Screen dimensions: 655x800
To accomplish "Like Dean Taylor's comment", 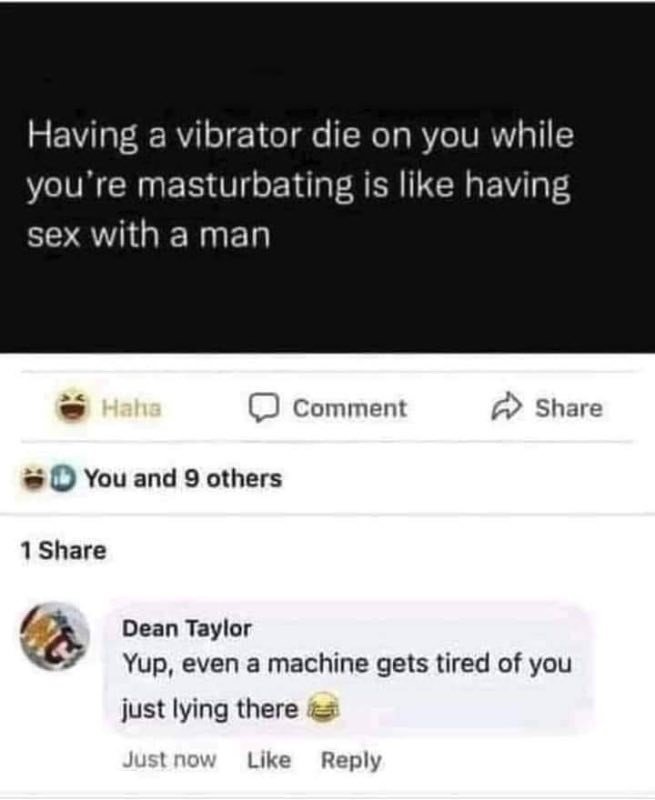I will [269, 760].
